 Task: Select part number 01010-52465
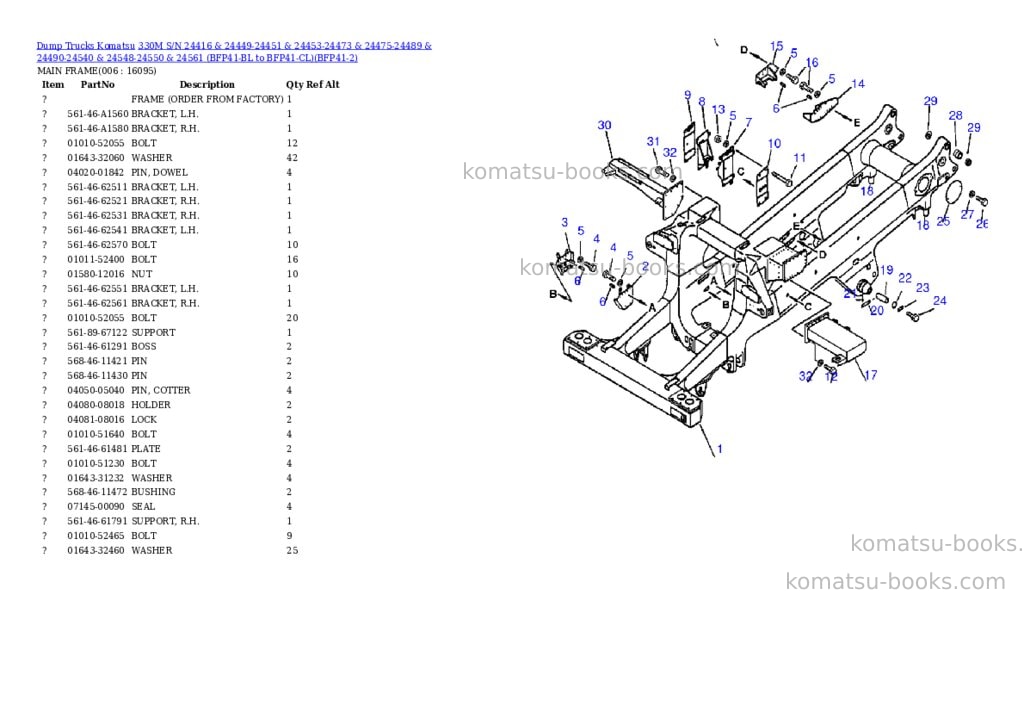95,536
